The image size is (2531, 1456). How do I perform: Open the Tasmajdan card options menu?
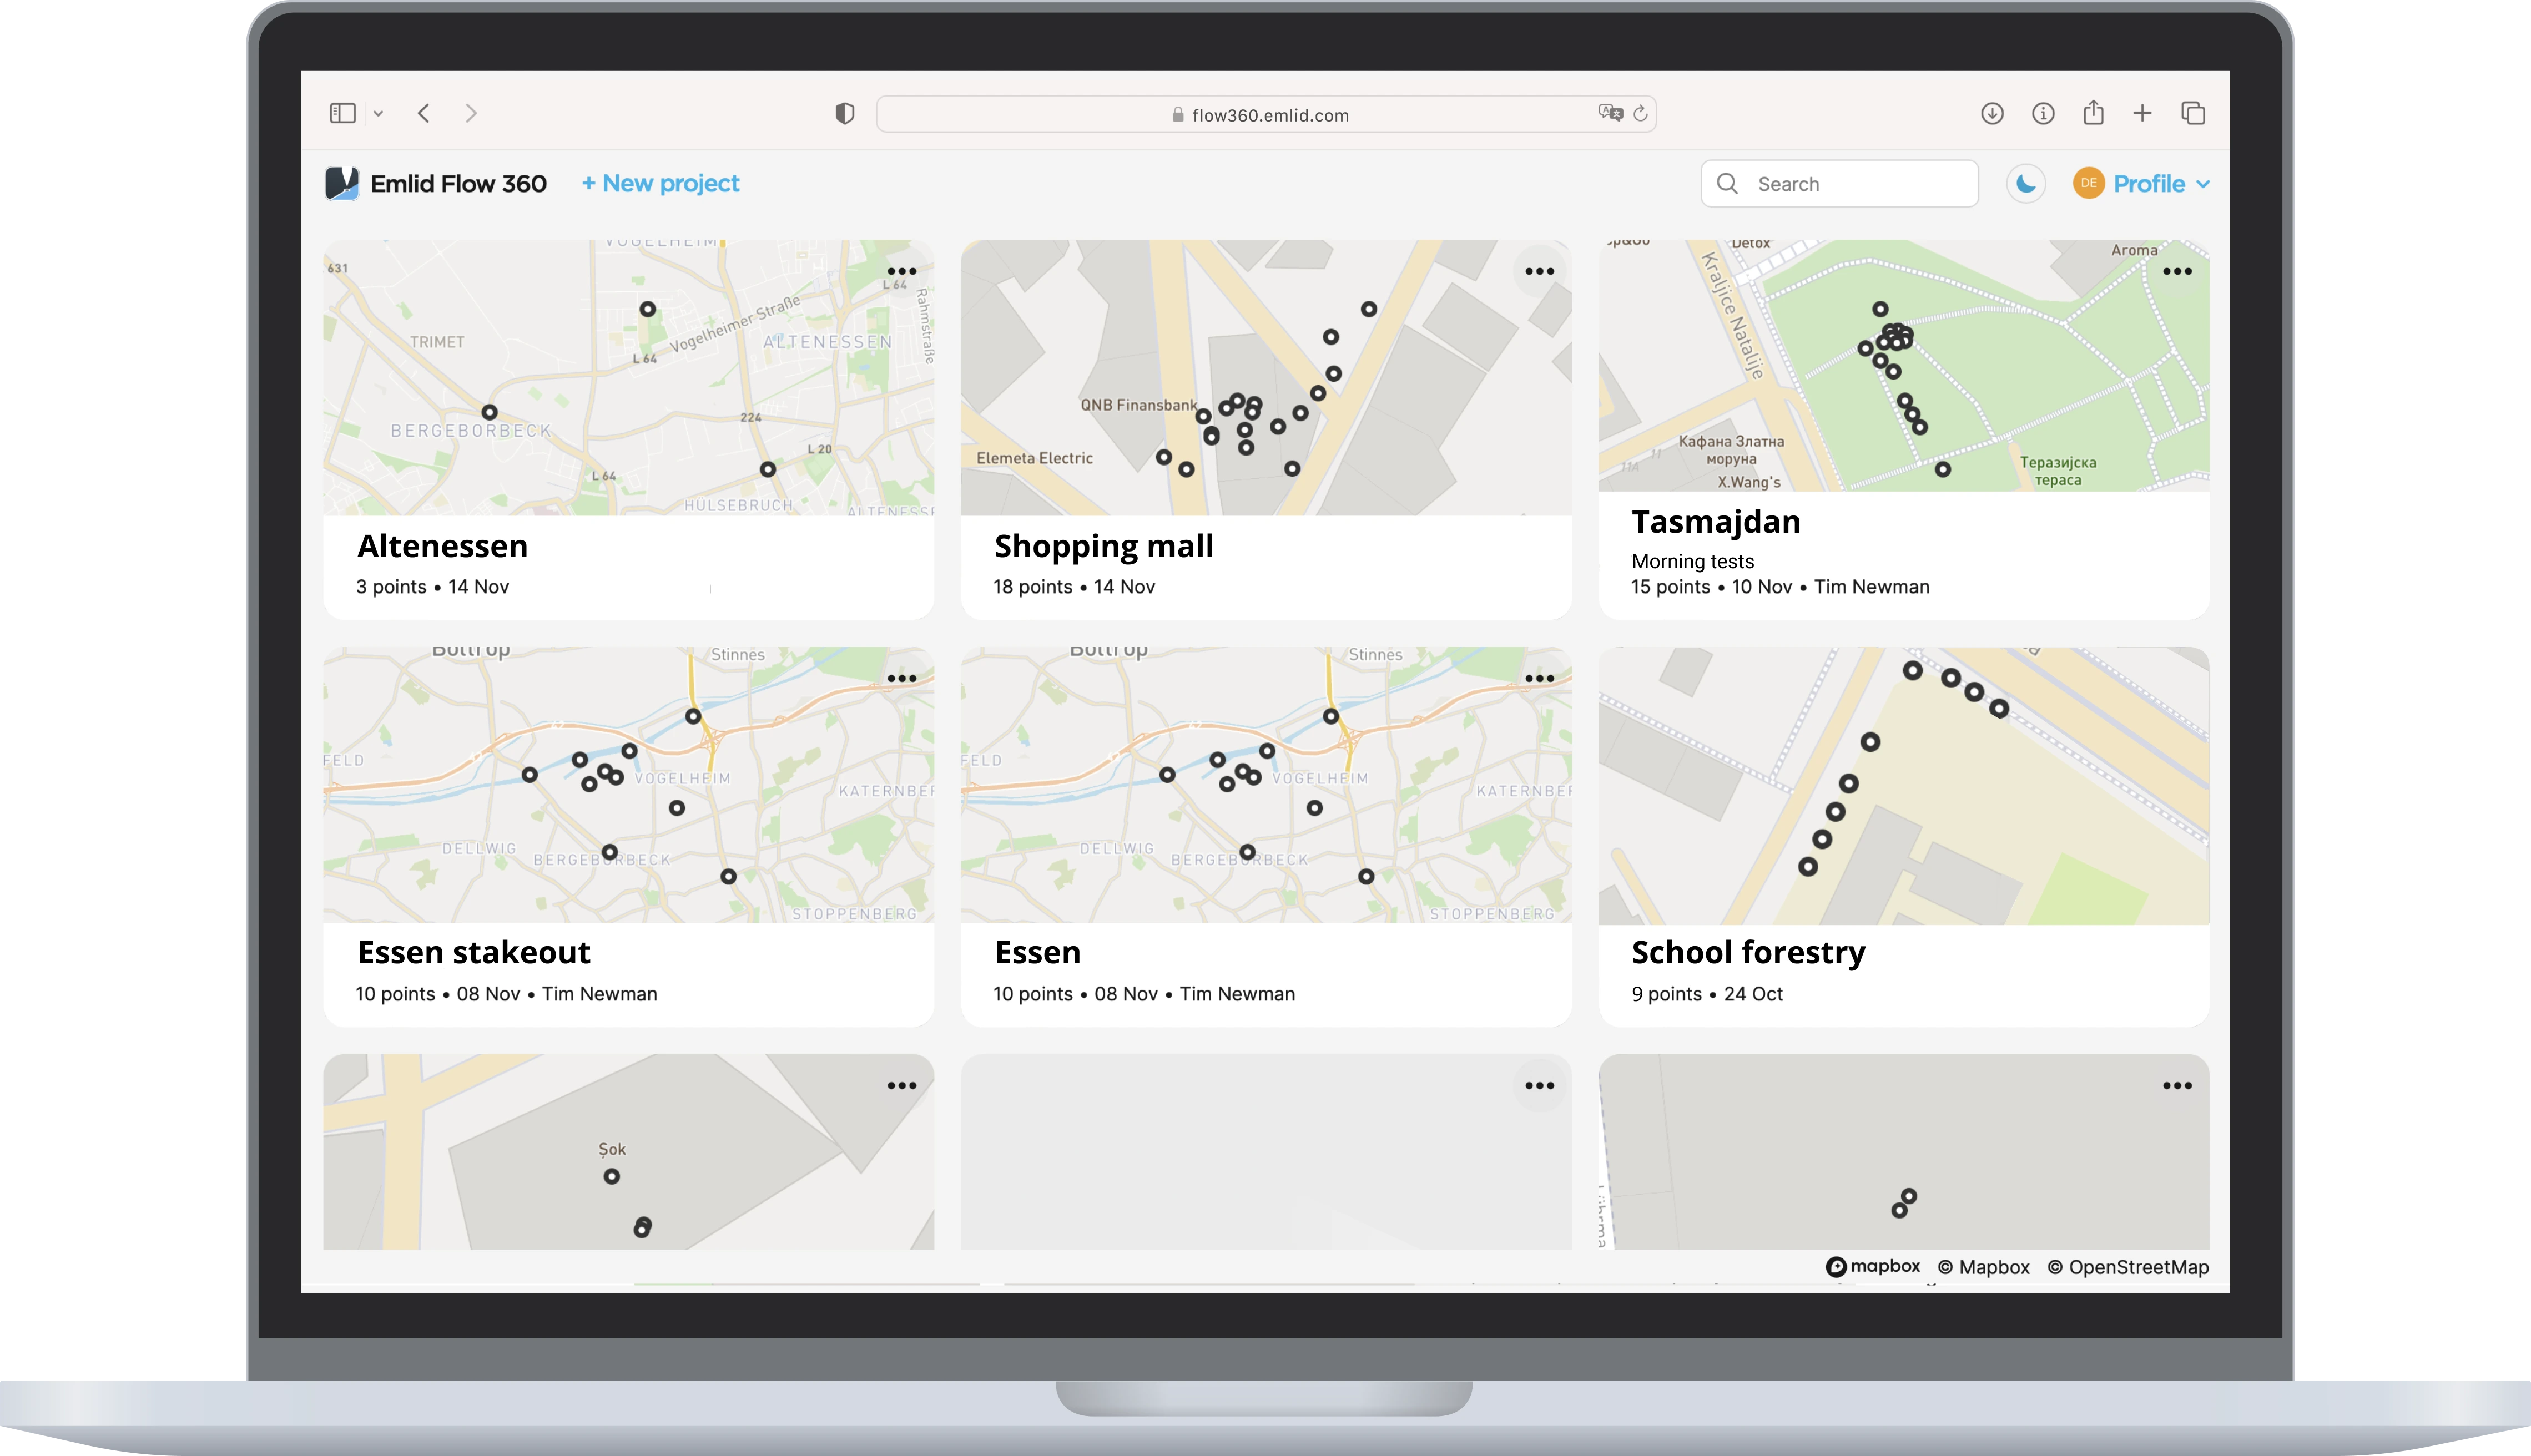tap(2178, 271)
